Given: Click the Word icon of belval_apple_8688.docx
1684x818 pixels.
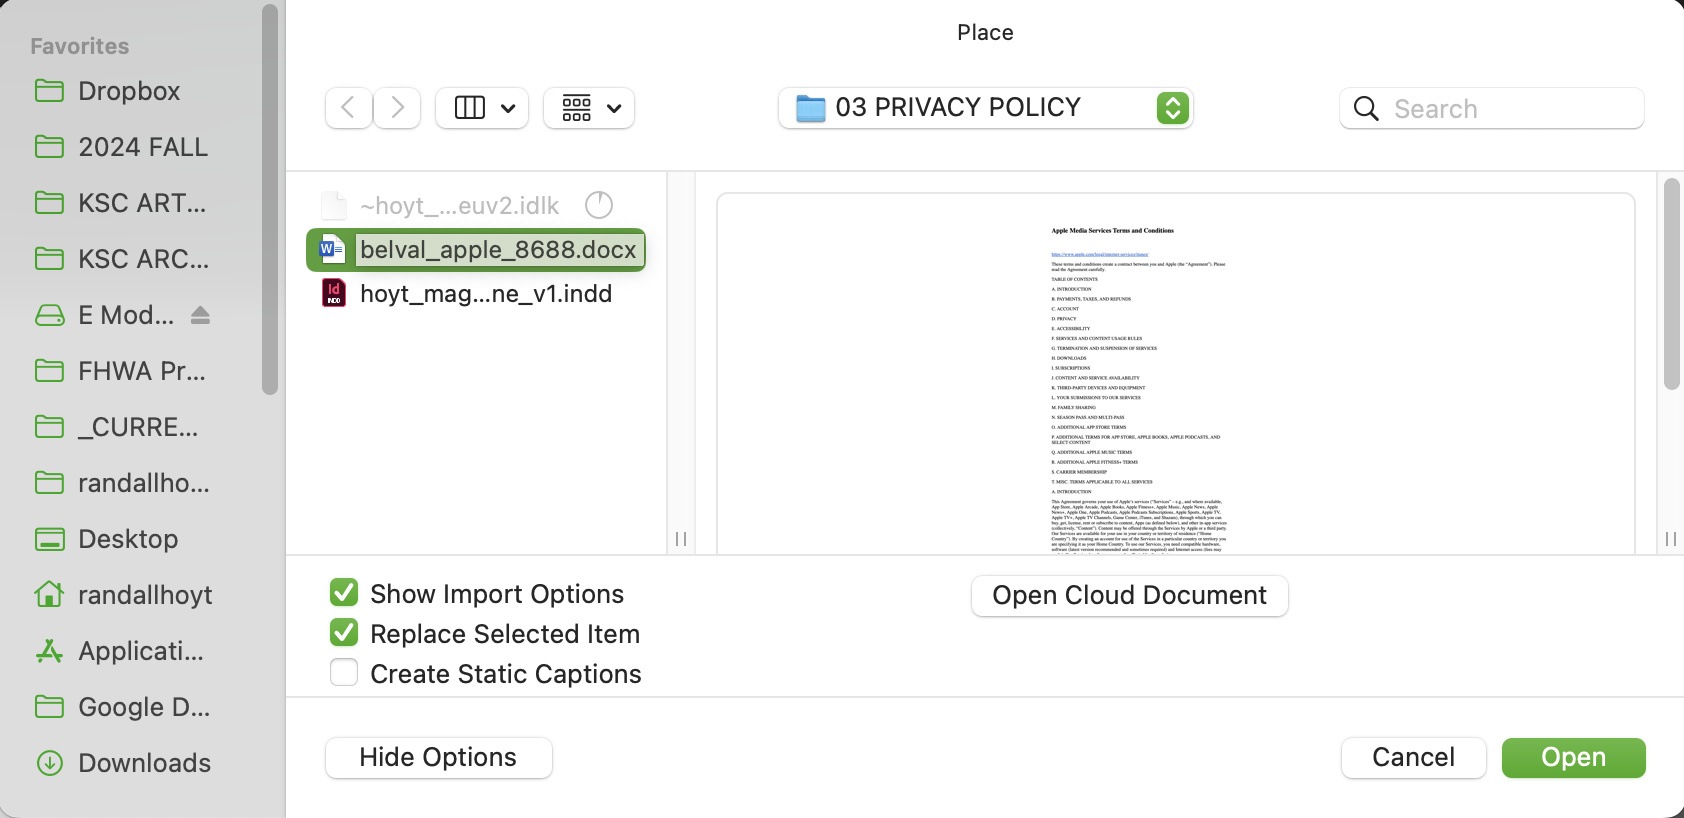Looking at the screenshot, I should [x=332, y=250].
